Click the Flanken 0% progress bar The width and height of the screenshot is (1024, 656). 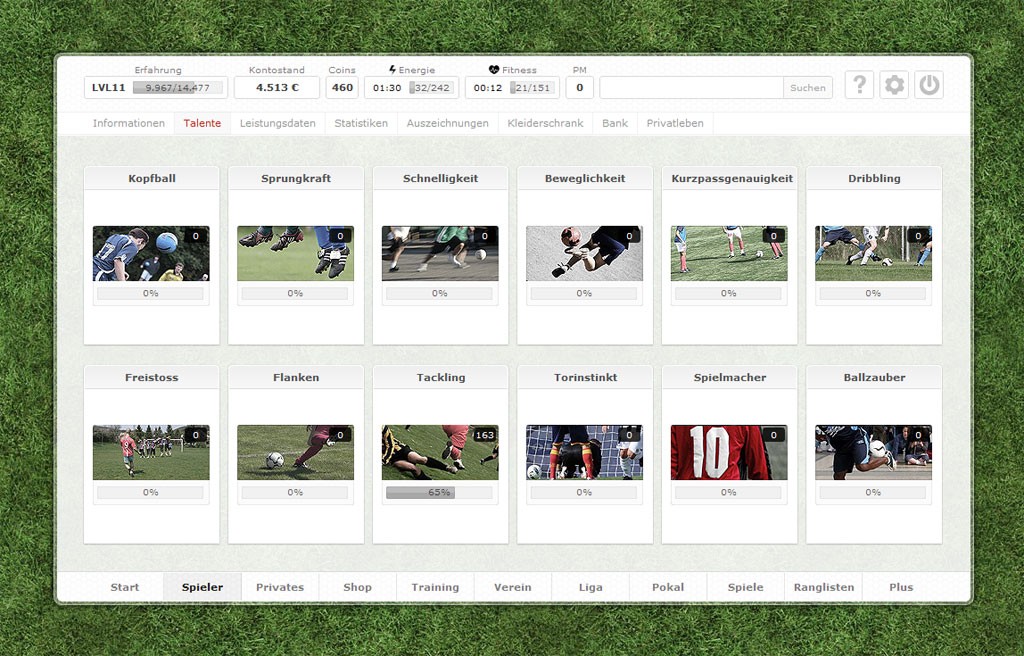coord(295,493)
